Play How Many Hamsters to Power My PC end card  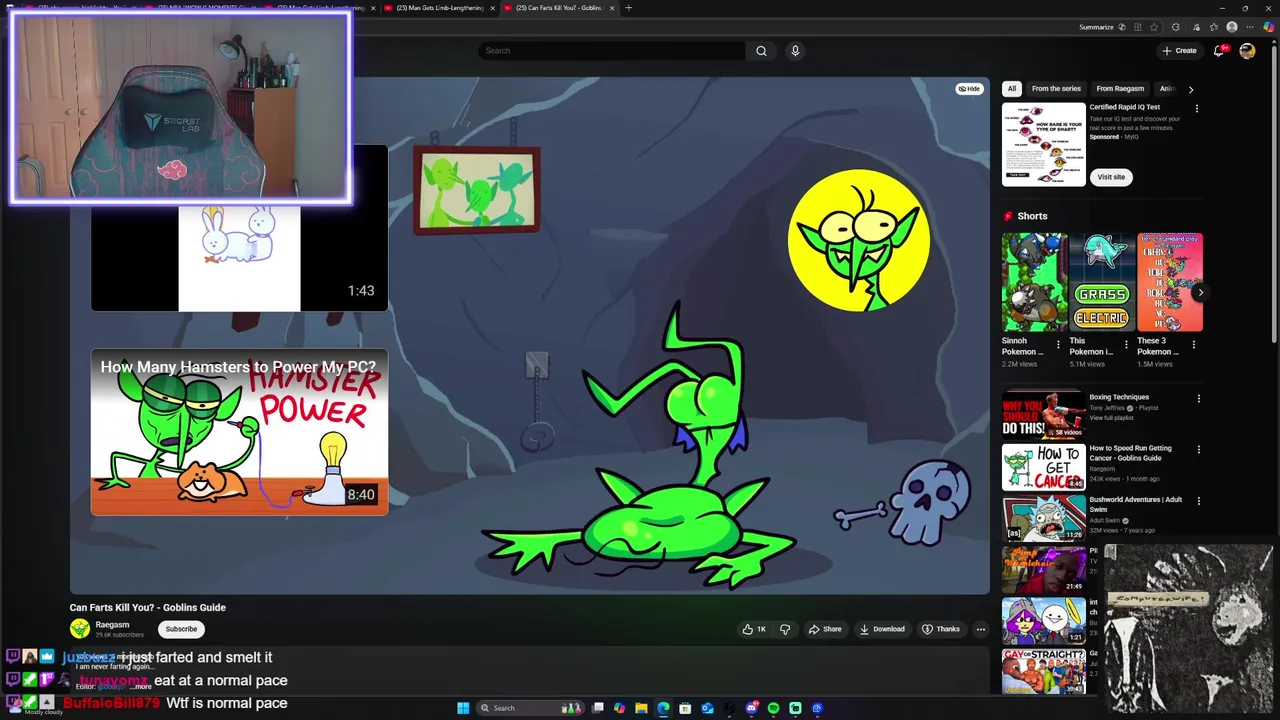pos(239,432)
